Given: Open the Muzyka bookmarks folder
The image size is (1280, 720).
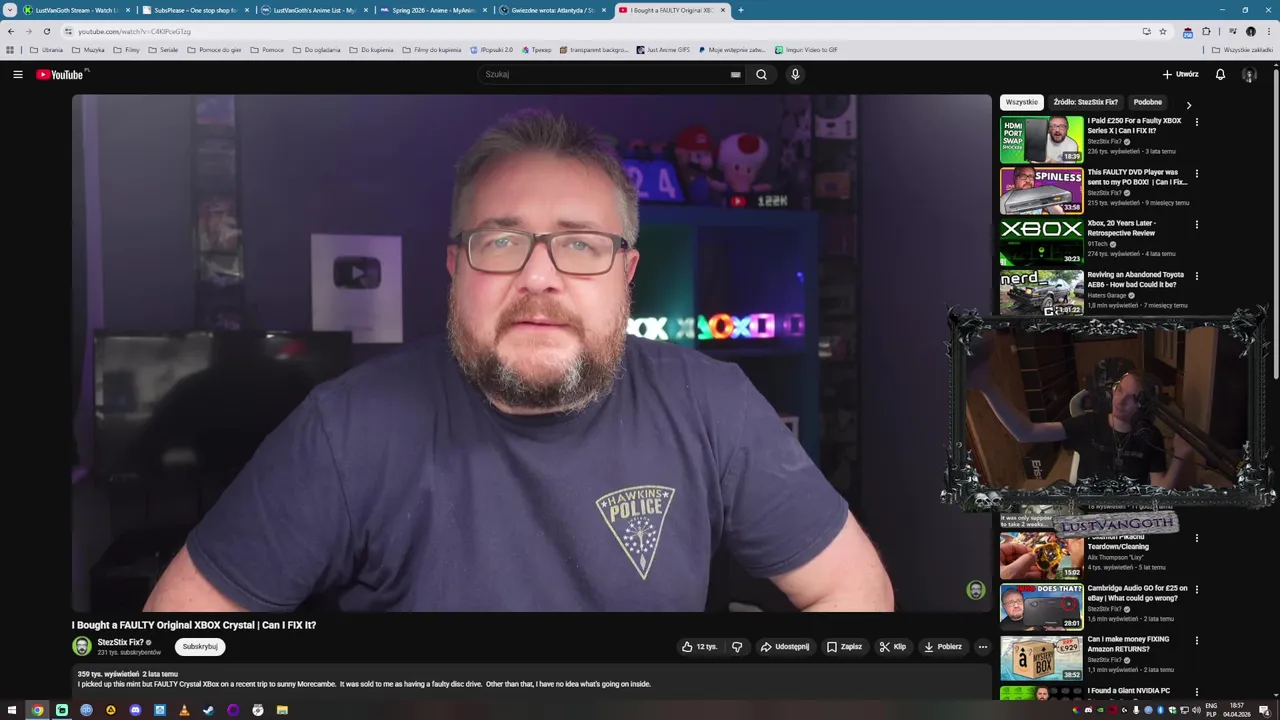Looking at the screenshot, I should click(88, 49).
